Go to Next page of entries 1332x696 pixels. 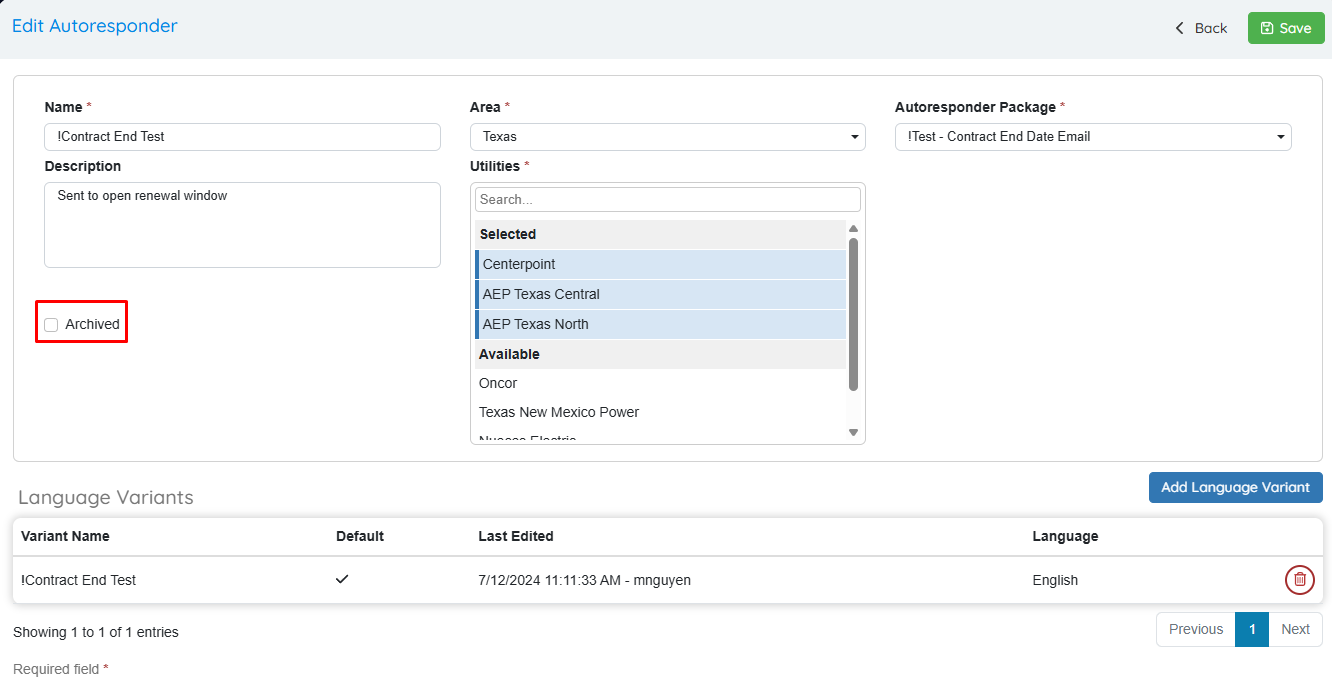tap(1295, 630)
